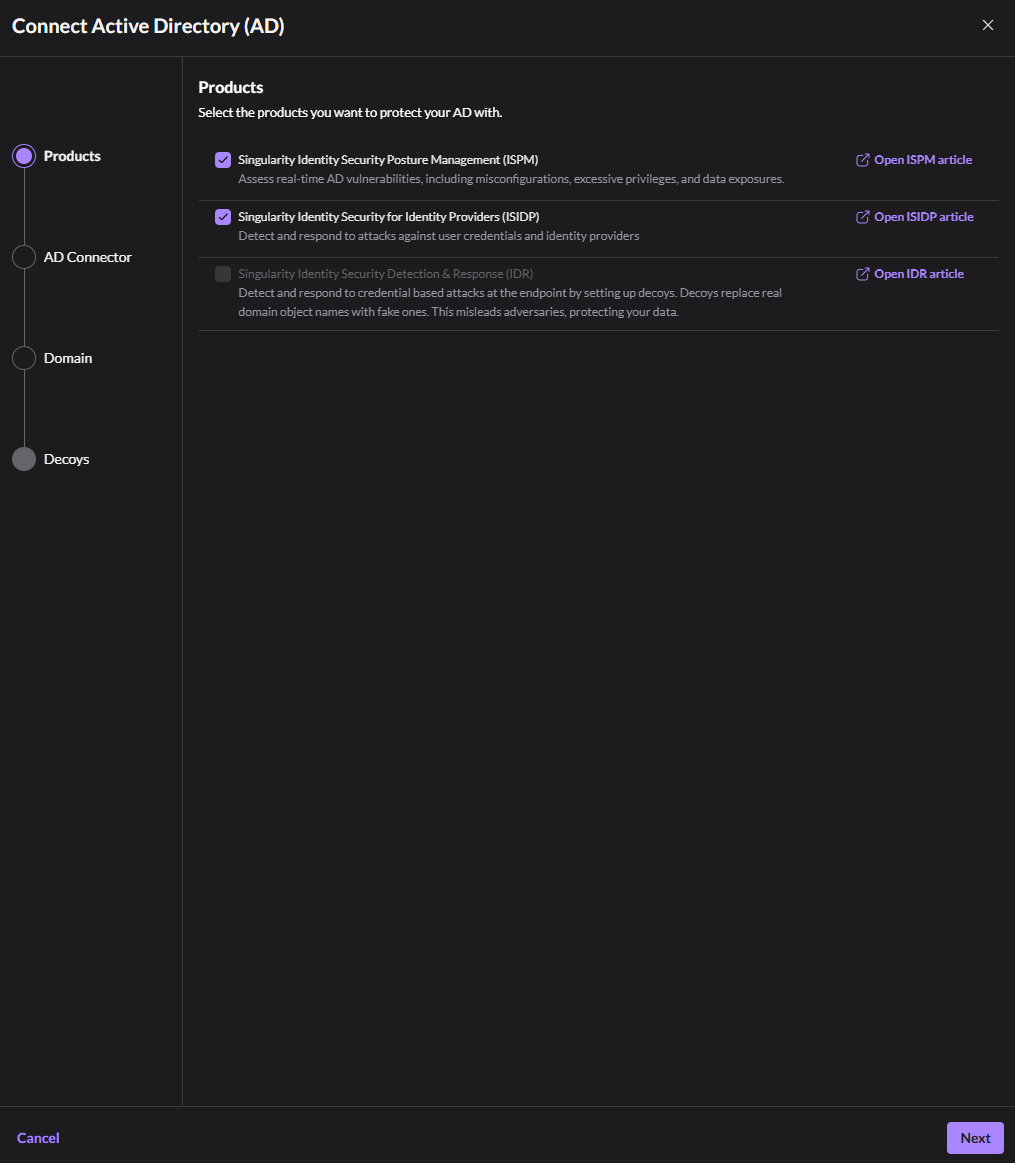Go to the Domain step label
This screenshot has width=1015, height=1163.
click(x=68, y=358)
